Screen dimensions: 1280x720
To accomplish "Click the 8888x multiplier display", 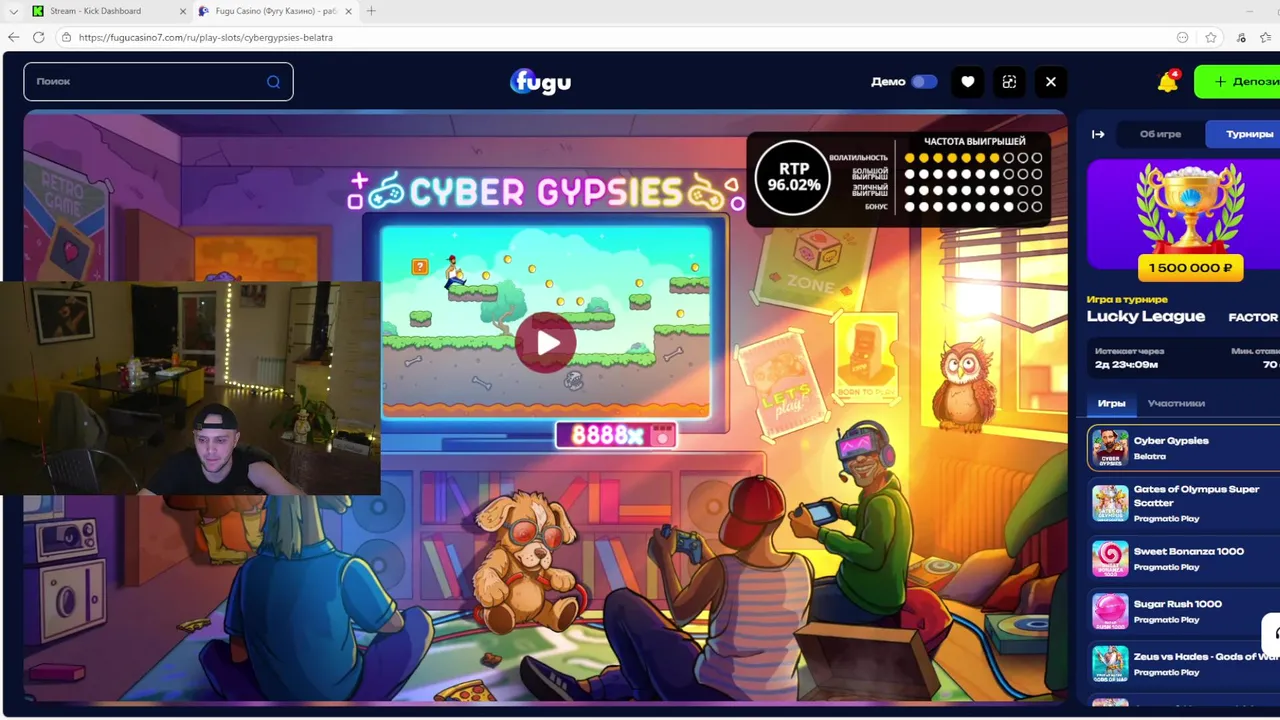I will 616,435.
